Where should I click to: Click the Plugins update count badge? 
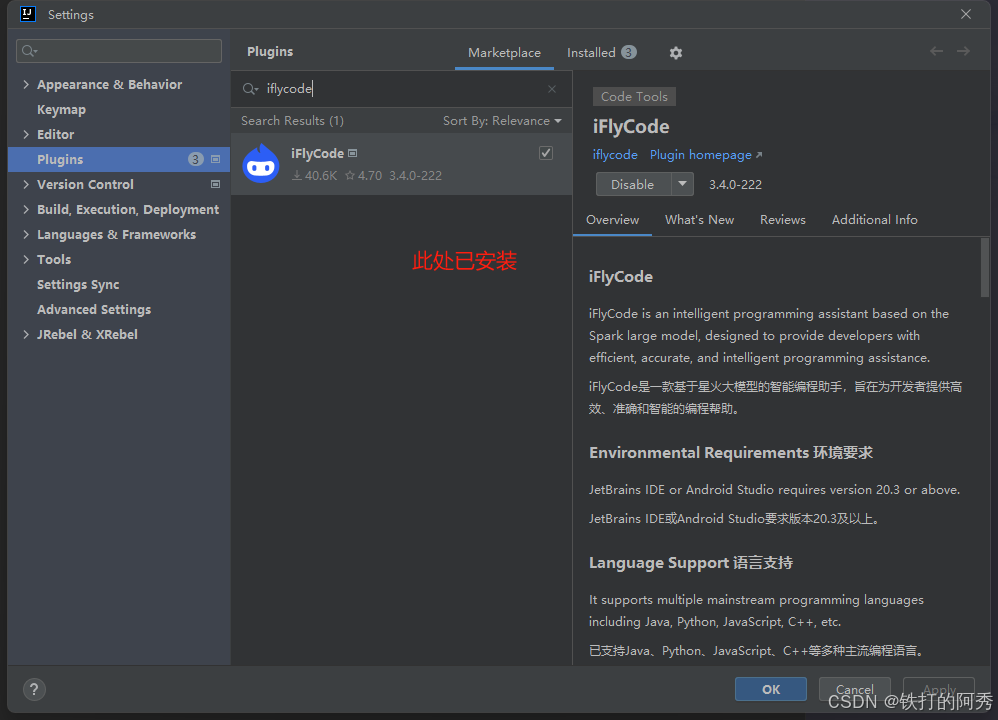coord(196,159)
